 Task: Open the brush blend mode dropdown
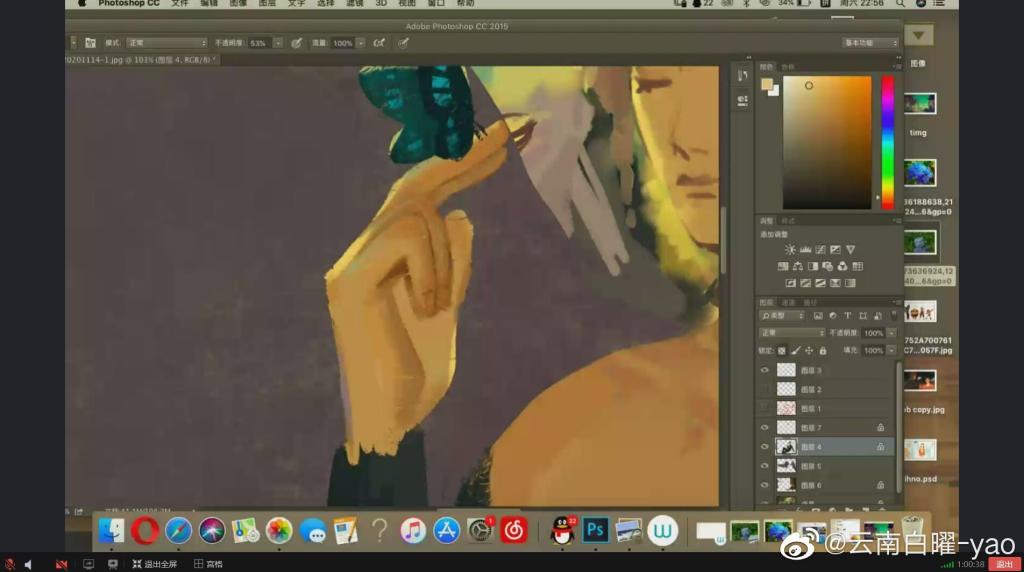click(167, 43)
